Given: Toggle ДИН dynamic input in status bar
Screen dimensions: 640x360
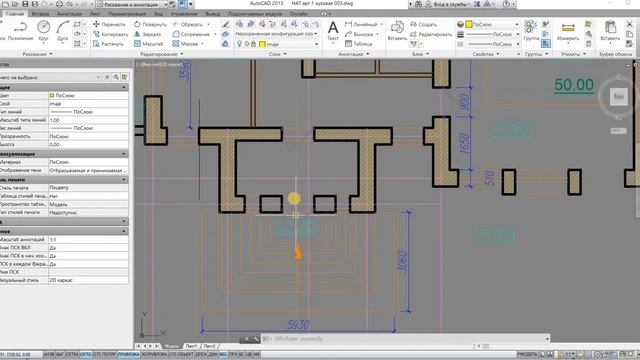Looking at the screenshot, I should [213, 355].
